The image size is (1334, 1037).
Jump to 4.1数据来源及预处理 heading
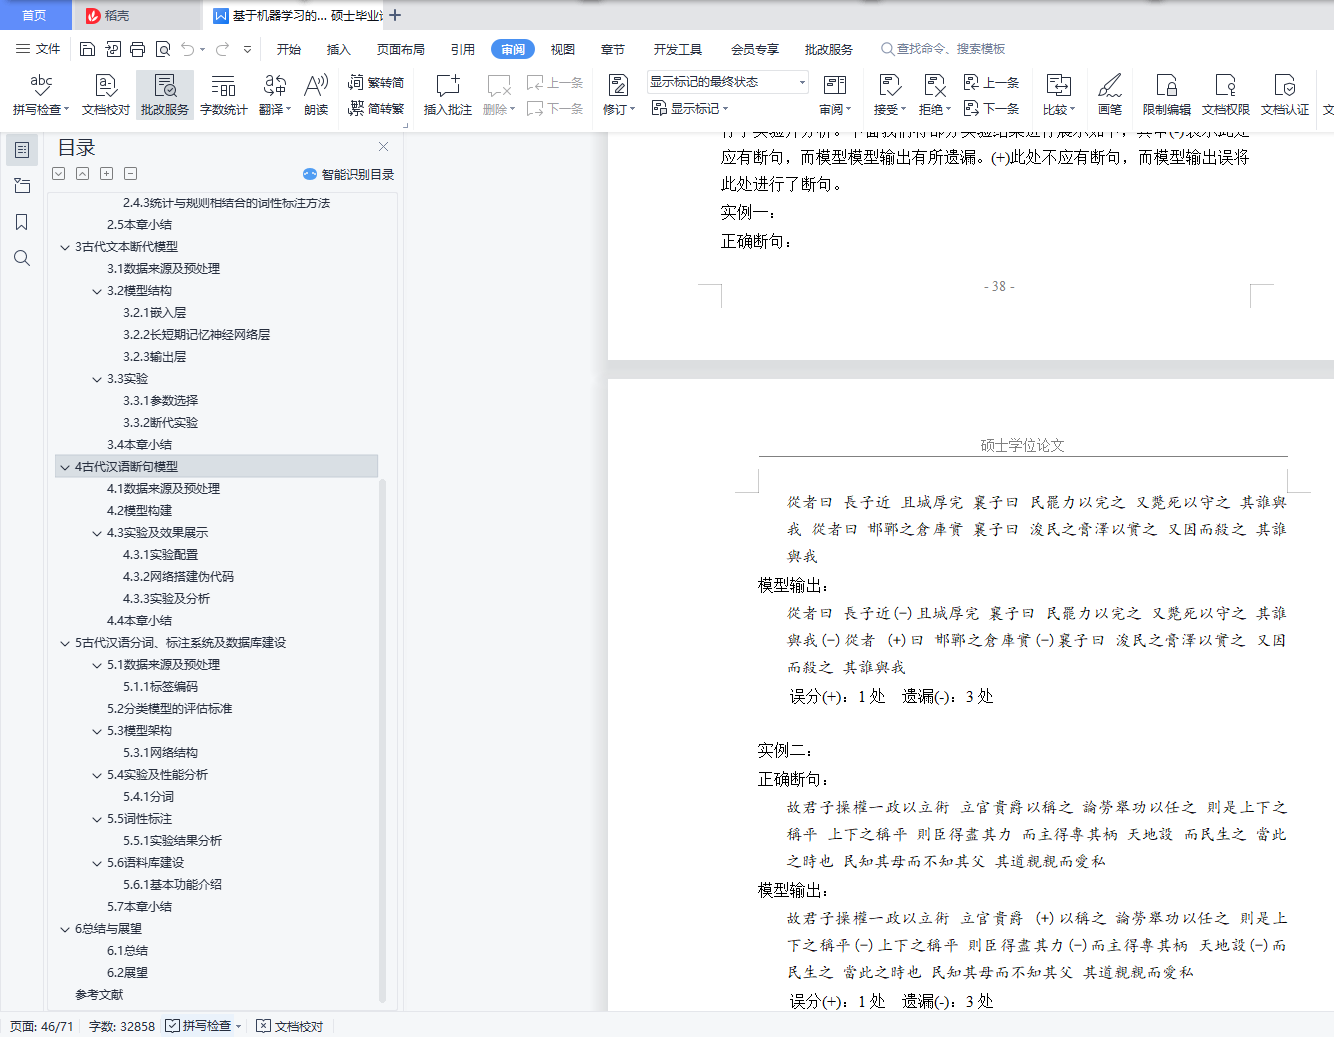[163, 489]
